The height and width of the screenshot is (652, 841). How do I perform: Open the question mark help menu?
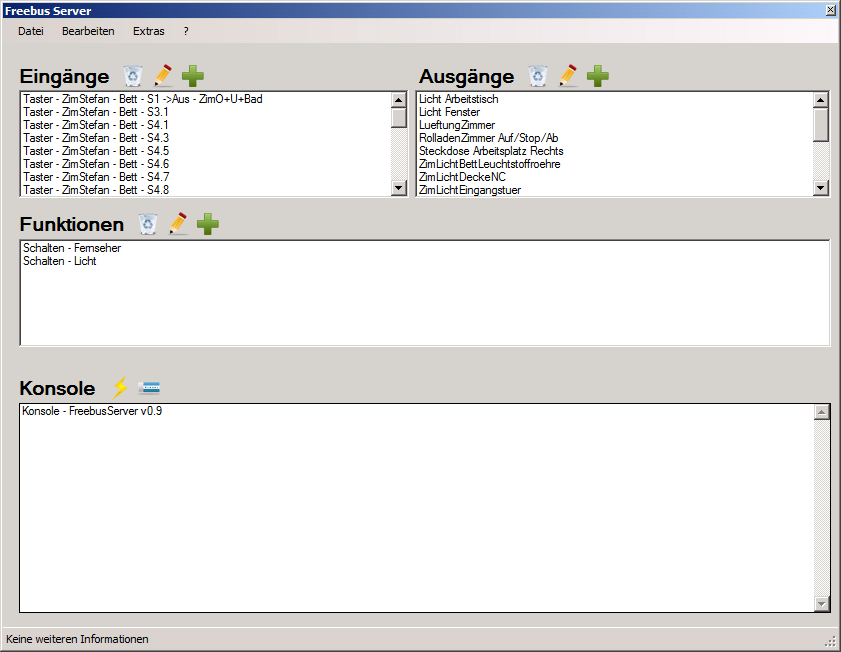click(x=186, y=31)
